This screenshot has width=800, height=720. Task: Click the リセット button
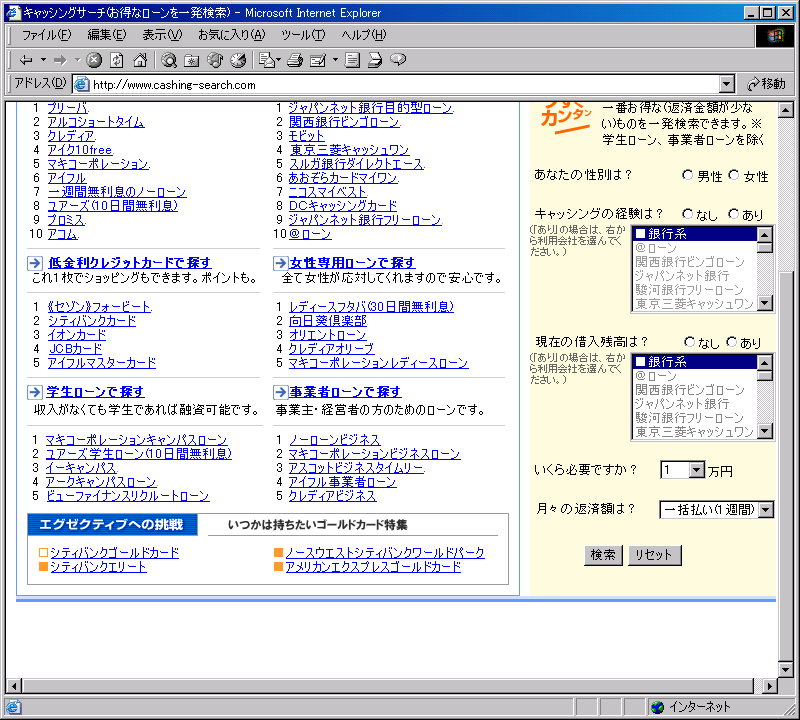coord(654,555)
